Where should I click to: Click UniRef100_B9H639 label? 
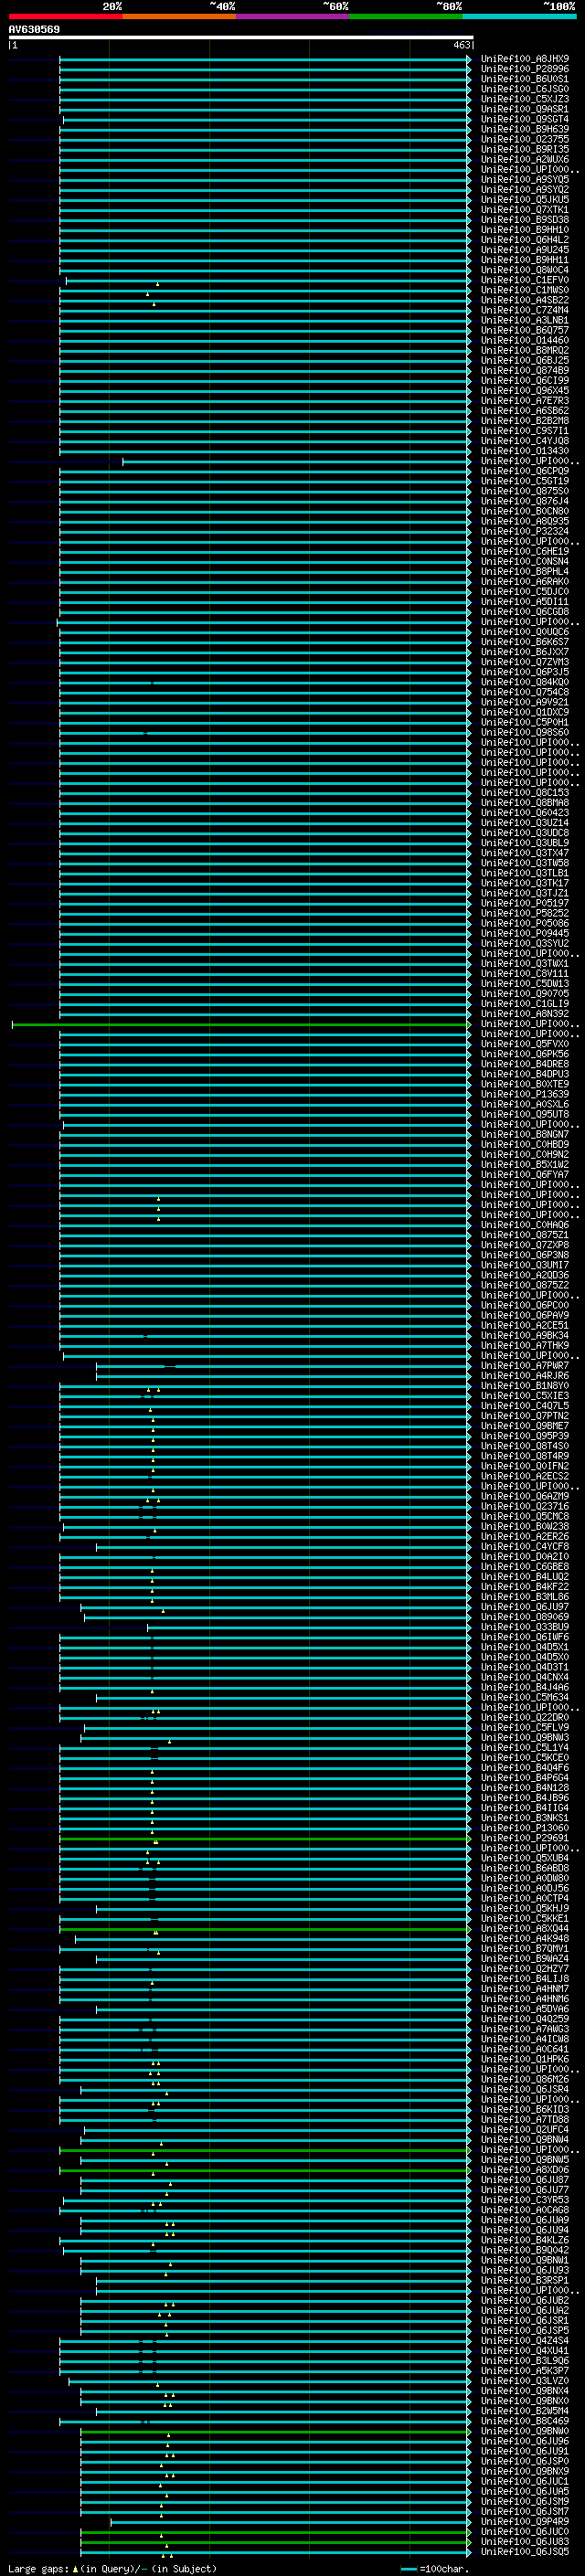(525, 129)
